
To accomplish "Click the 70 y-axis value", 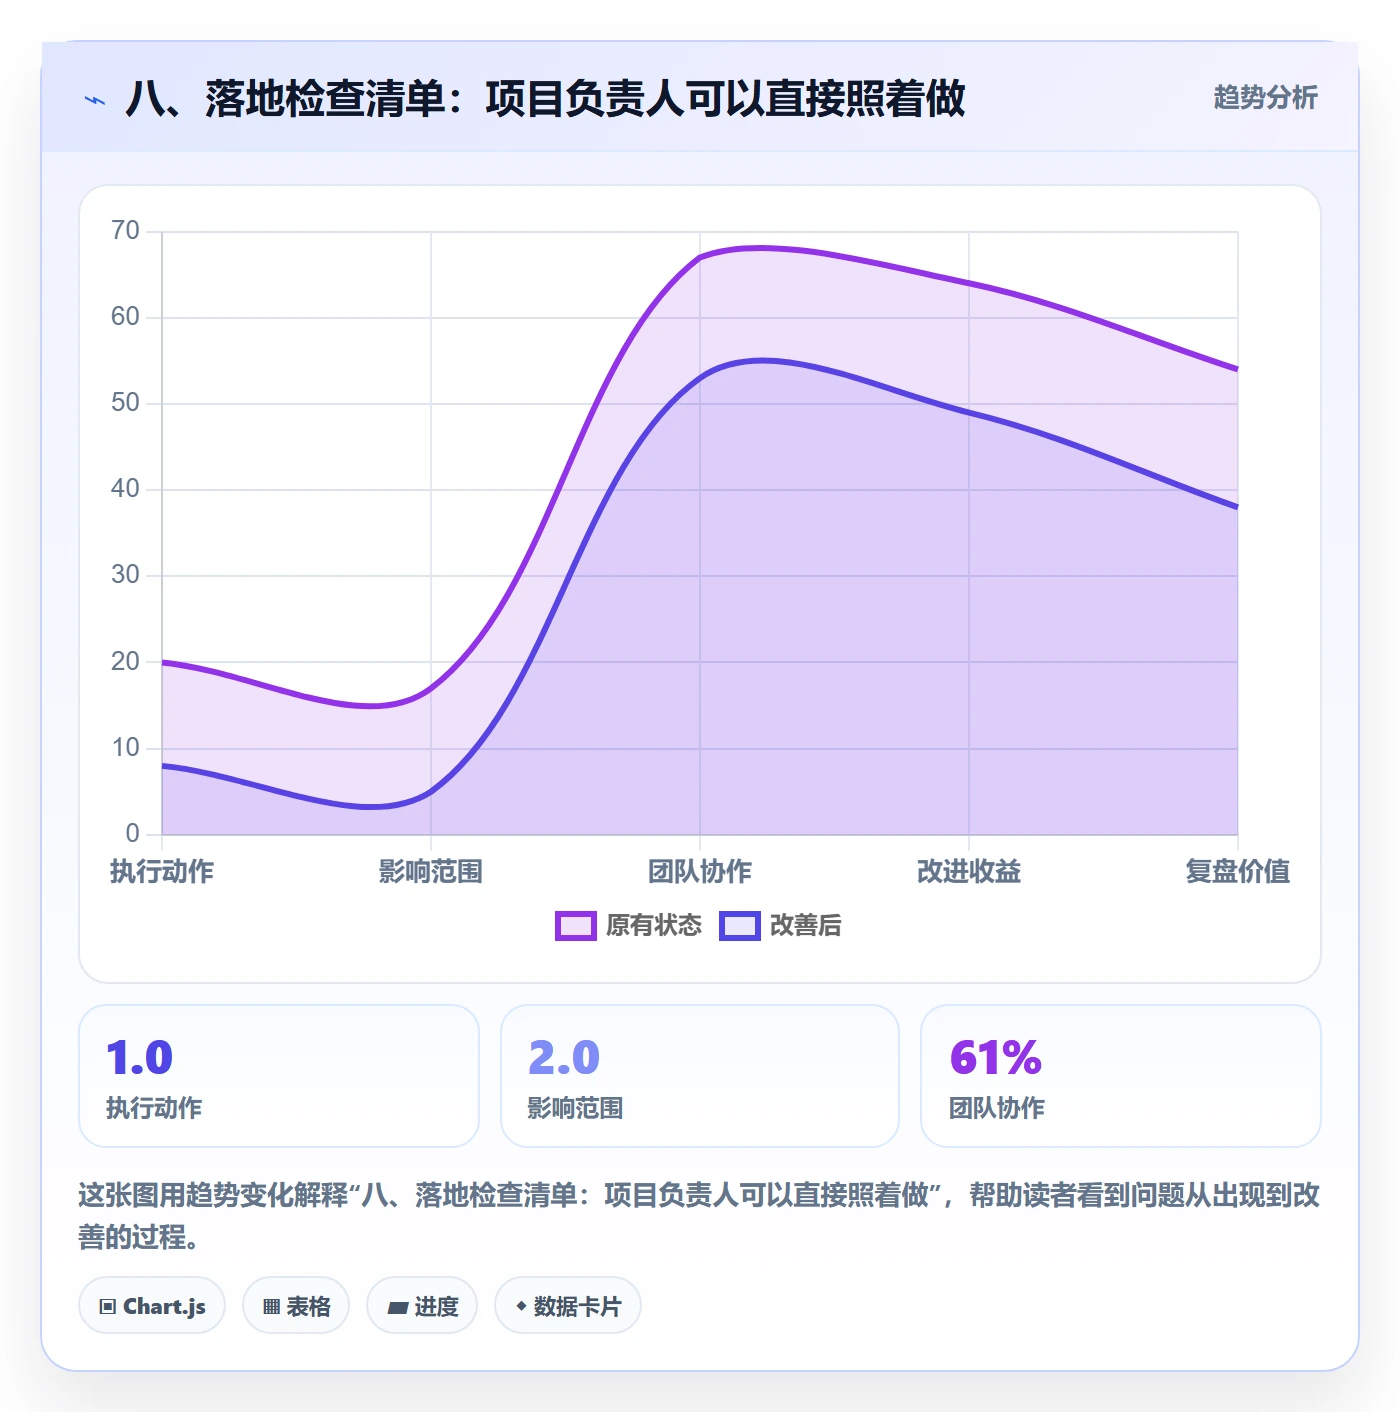I will pyautogui.click(x=126, y=231).
